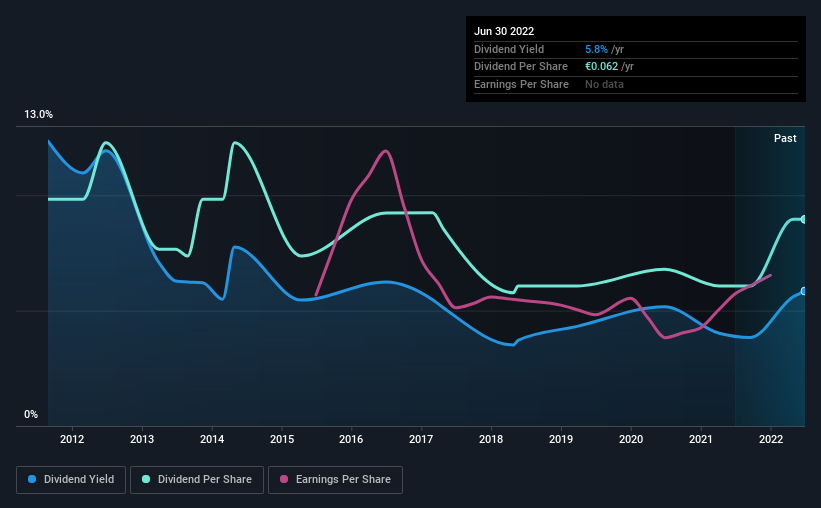Select the 2016 label on the x-axis
The image size is (821, 508).
tap(351, 439)
